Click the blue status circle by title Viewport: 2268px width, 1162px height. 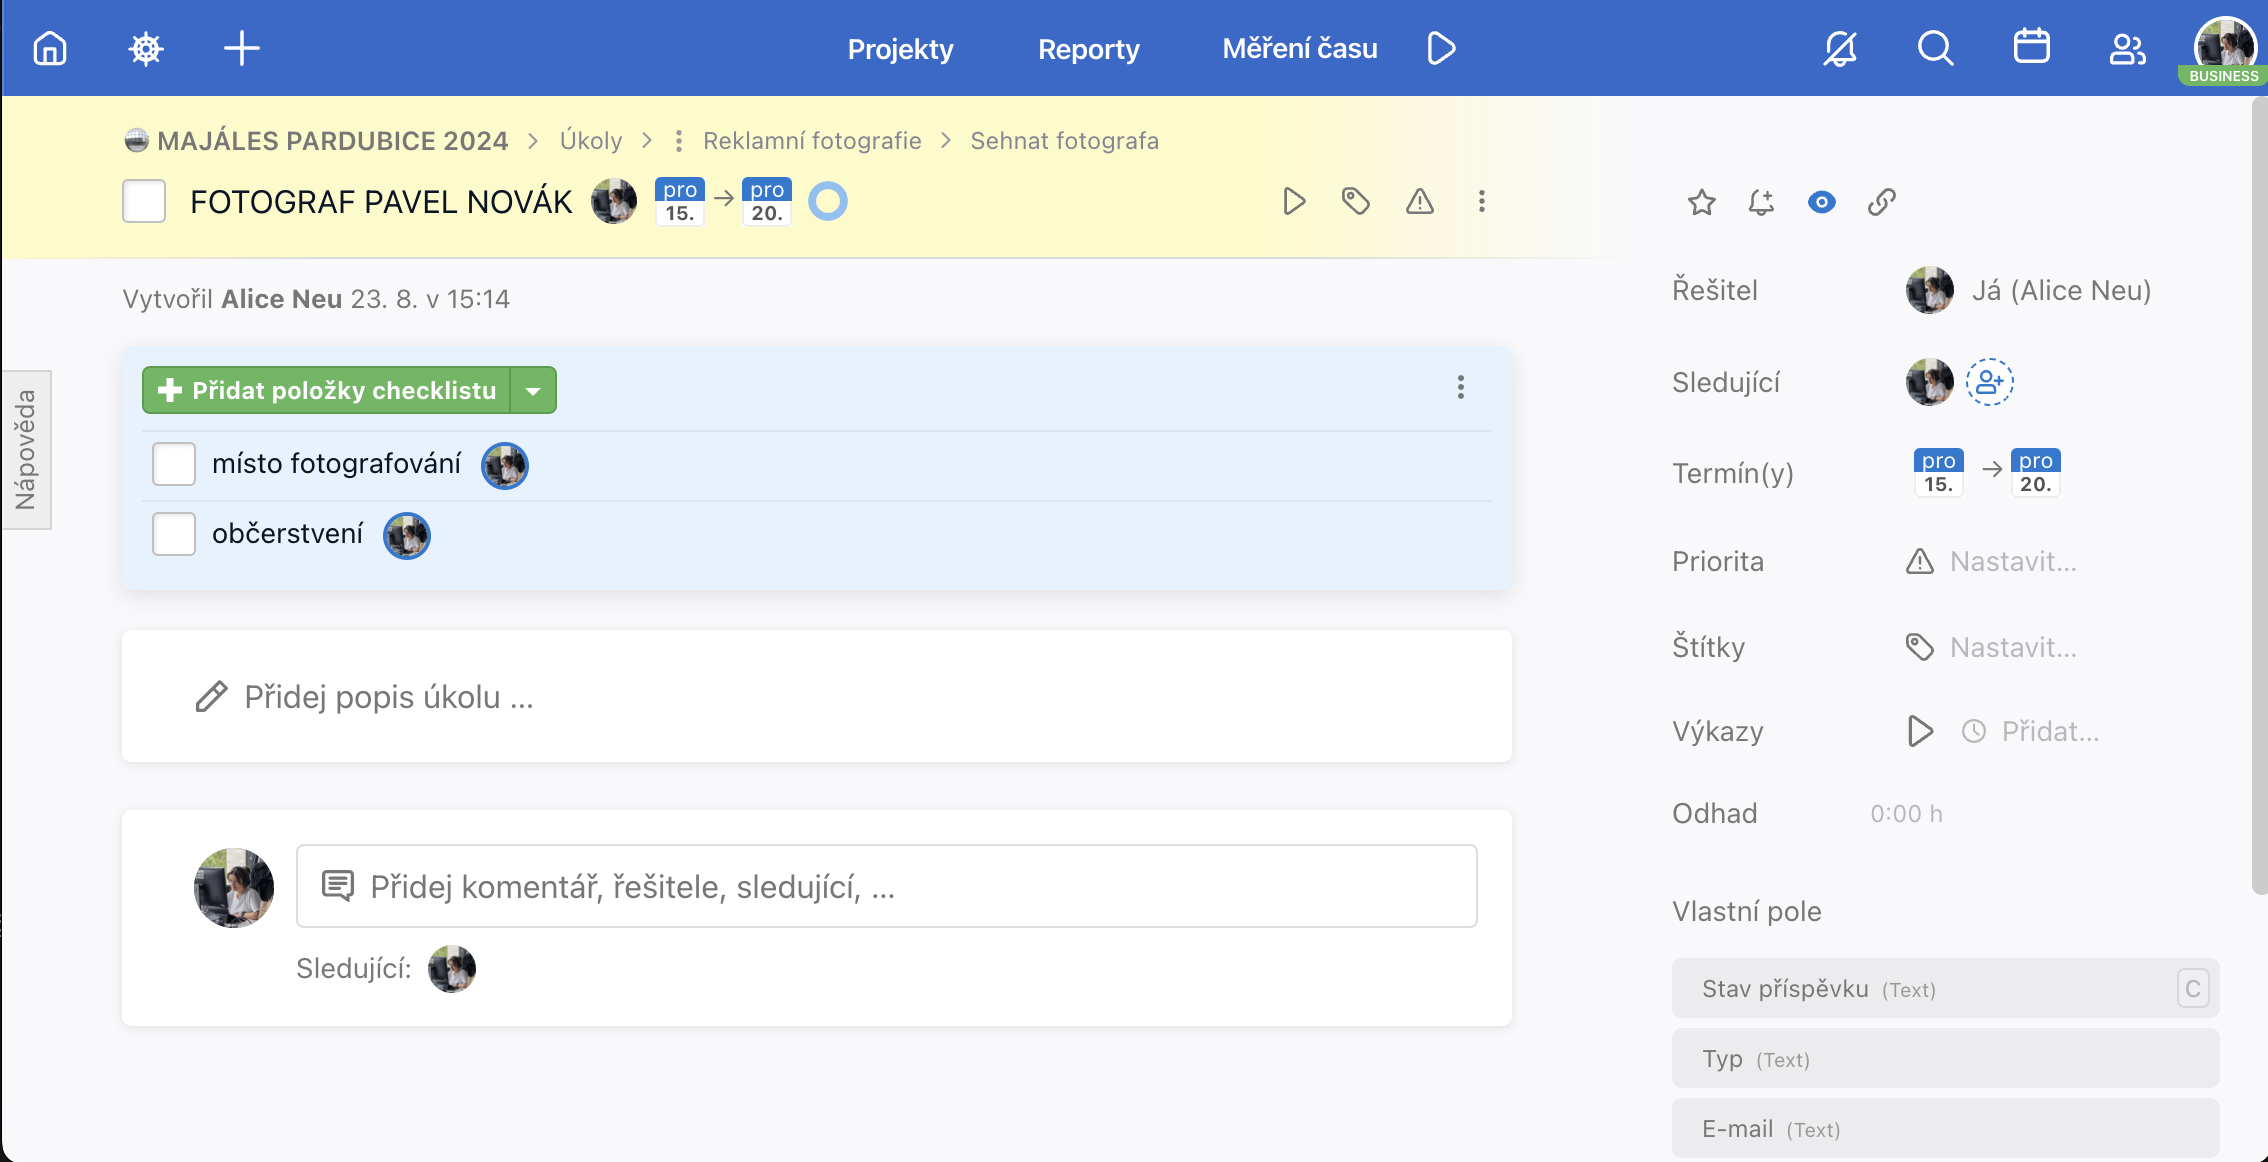point(828,201)
